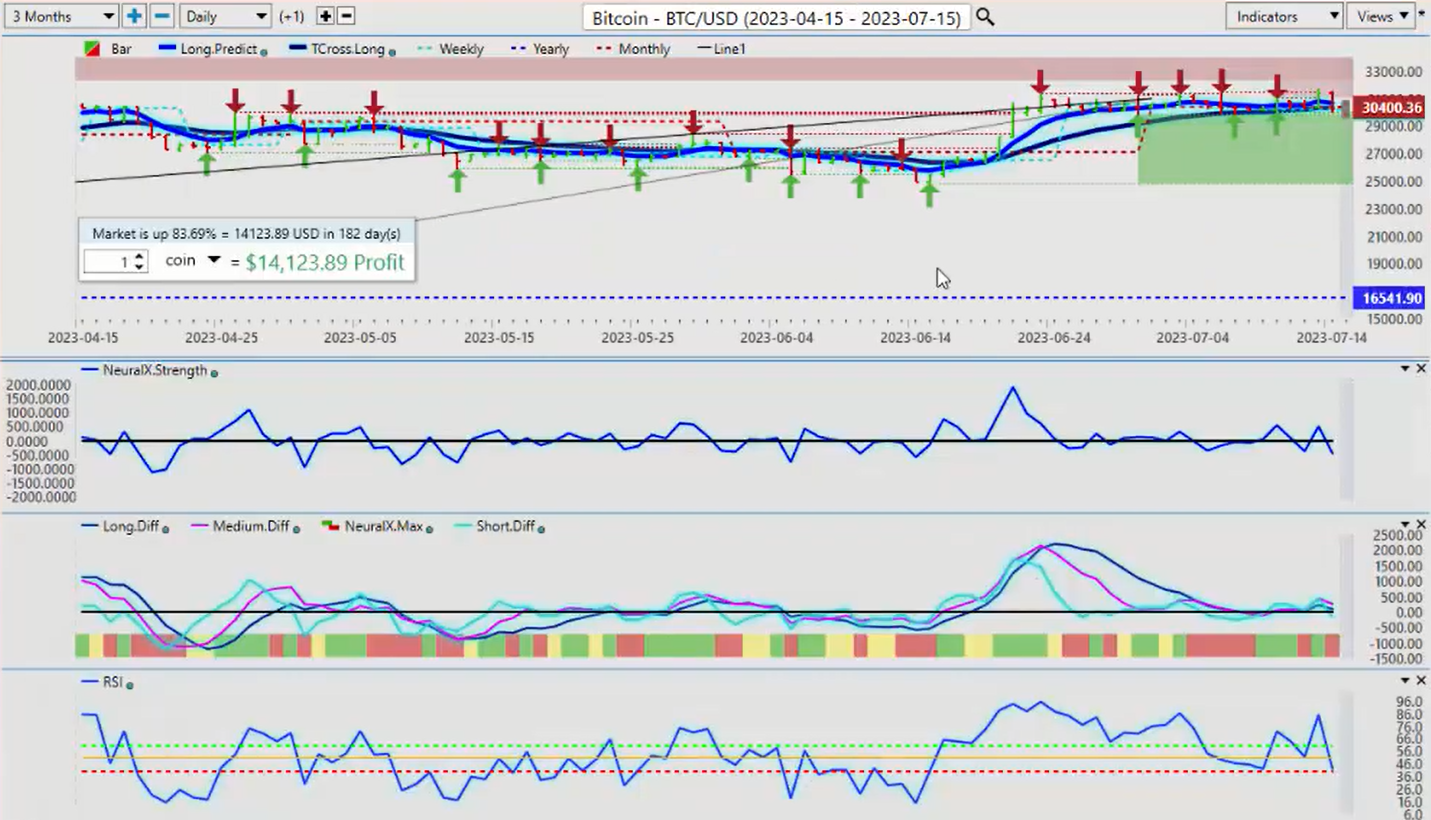The width and height of the screenshot is (1431, 820).
Task: Open the Daily interval dropdown
Action: 225,16
